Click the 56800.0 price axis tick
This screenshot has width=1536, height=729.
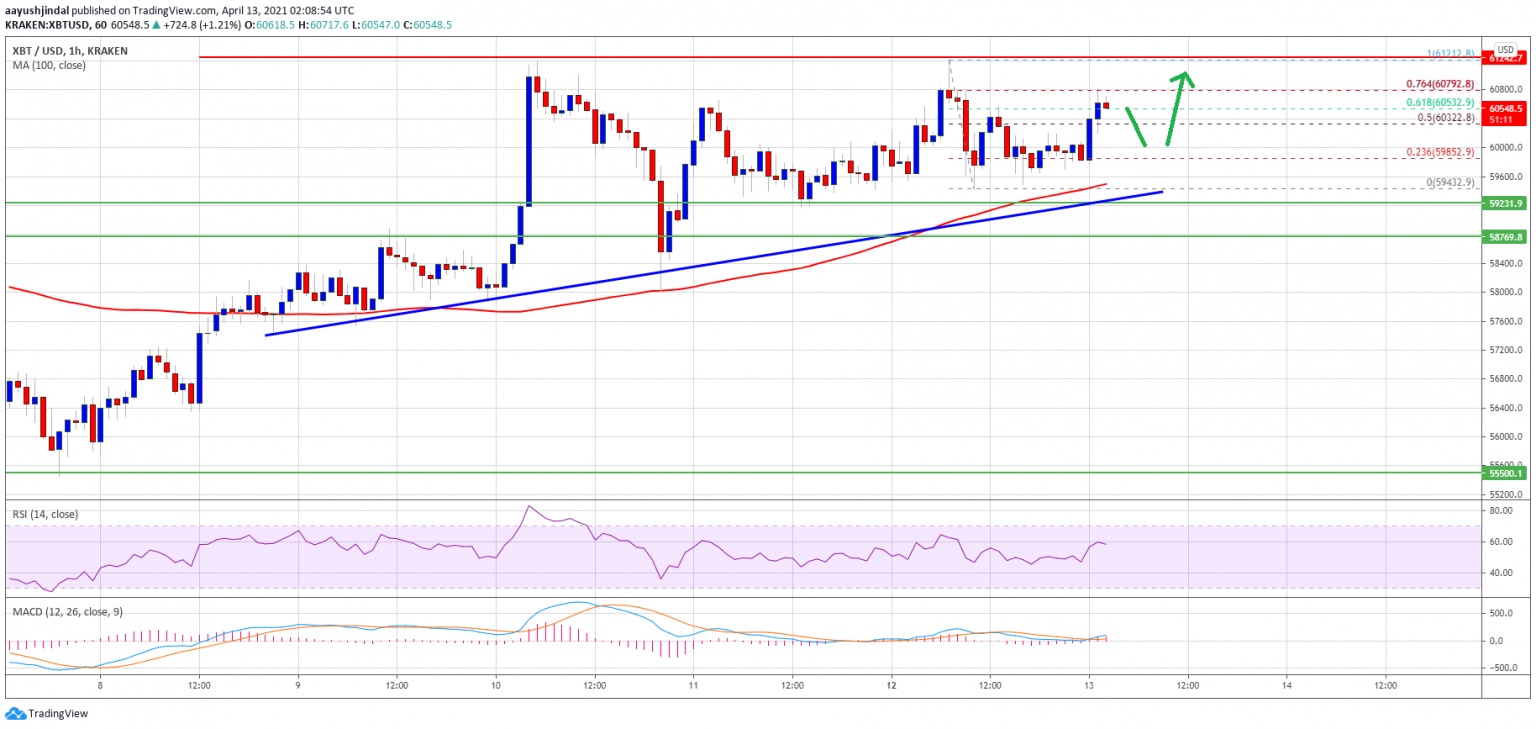pyautogui.click(x=1506, y=379)
